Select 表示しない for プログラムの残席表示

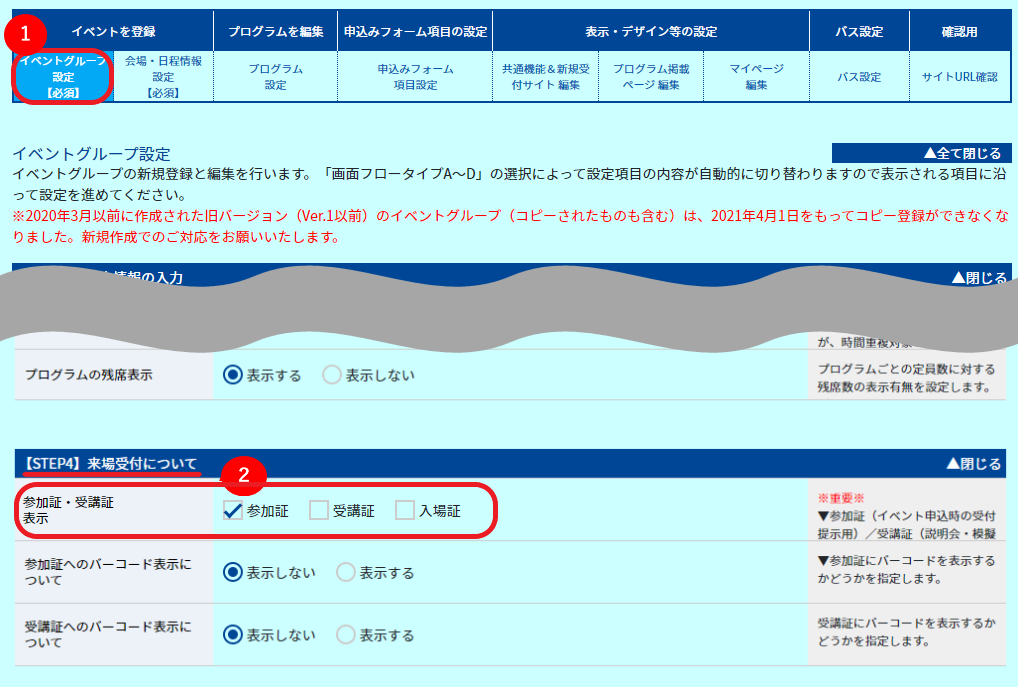(332, 375)
